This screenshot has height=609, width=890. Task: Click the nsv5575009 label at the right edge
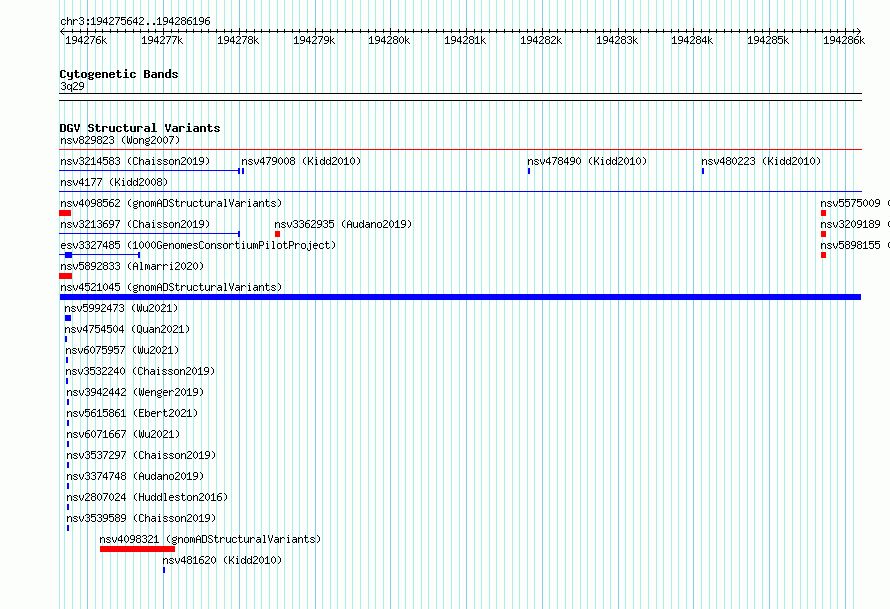click(x=854, y=203)
